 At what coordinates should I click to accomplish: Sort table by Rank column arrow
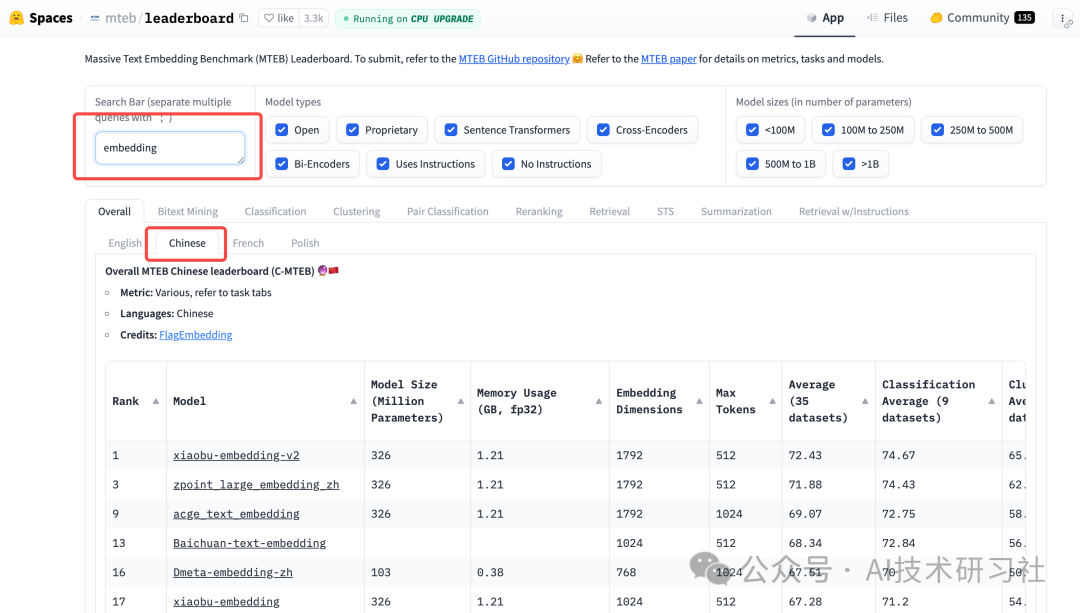pos(156,401)
